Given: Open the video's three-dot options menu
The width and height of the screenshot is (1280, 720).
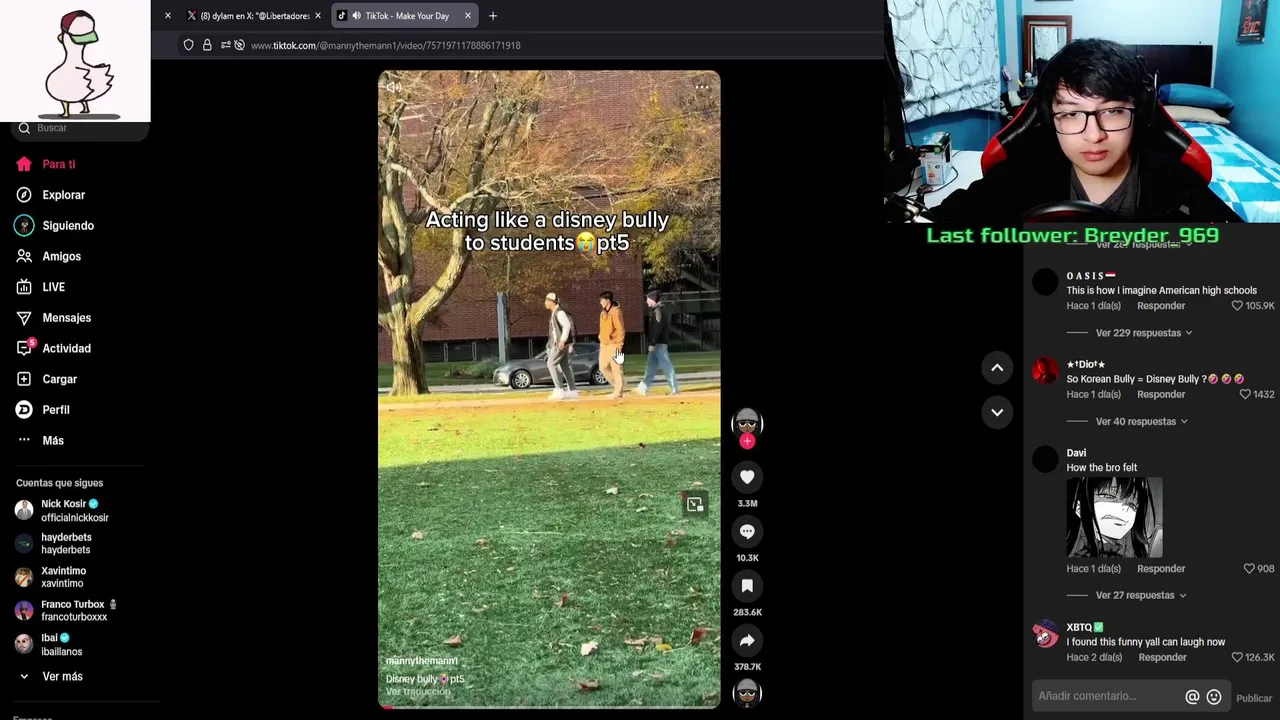Looking at the screenshot, I should click(702, 87).
